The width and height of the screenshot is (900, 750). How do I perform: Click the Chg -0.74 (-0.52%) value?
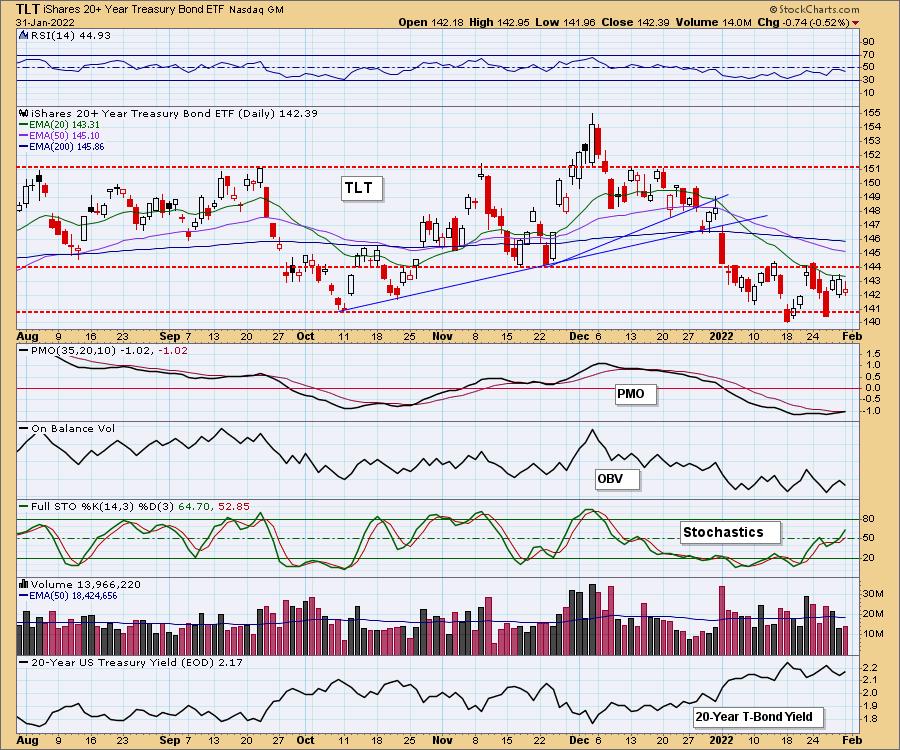pyautogui.click(x=804, y=22)
